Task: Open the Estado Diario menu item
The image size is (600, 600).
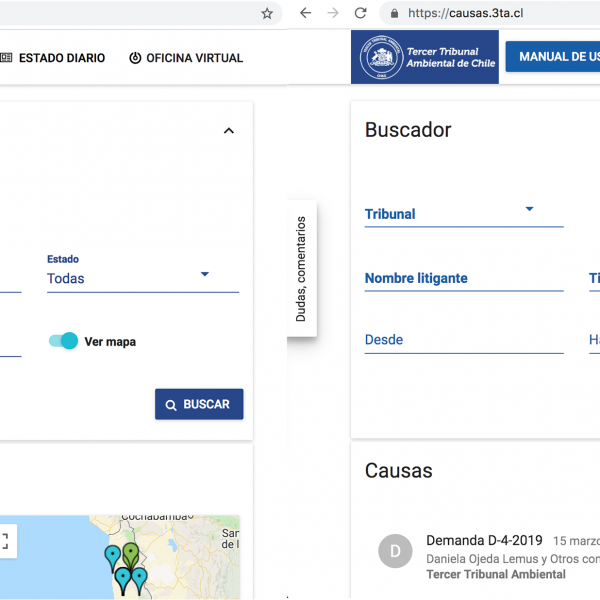Action: tap(52, 58)
